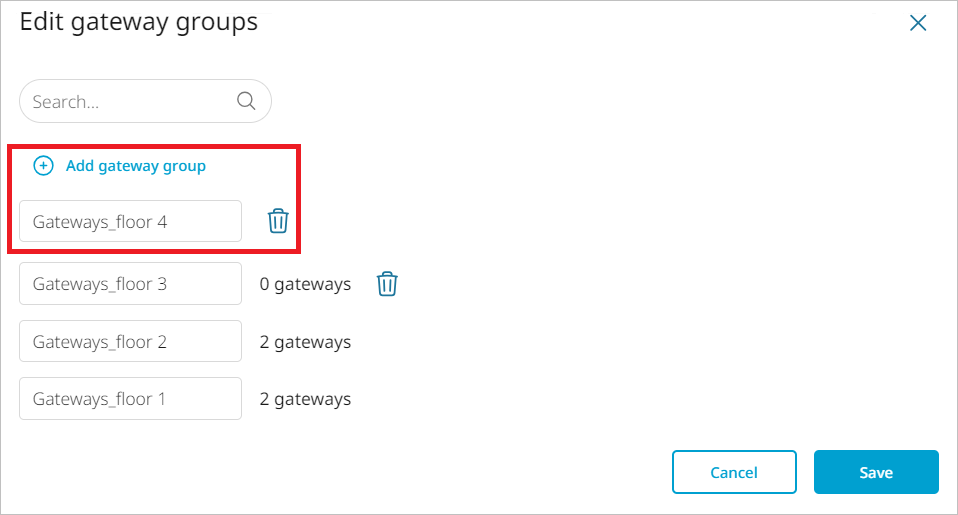This screenshot has width=958, height=515.
Task: Select the Gateways_floor 3 name field
Action: pyautogui.click(x=130, y=284)
